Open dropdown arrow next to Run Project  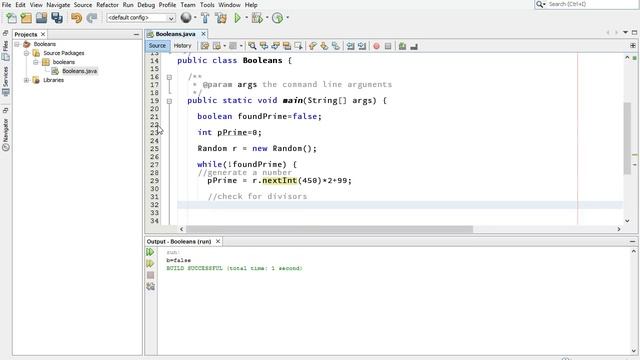click(246, 18)
